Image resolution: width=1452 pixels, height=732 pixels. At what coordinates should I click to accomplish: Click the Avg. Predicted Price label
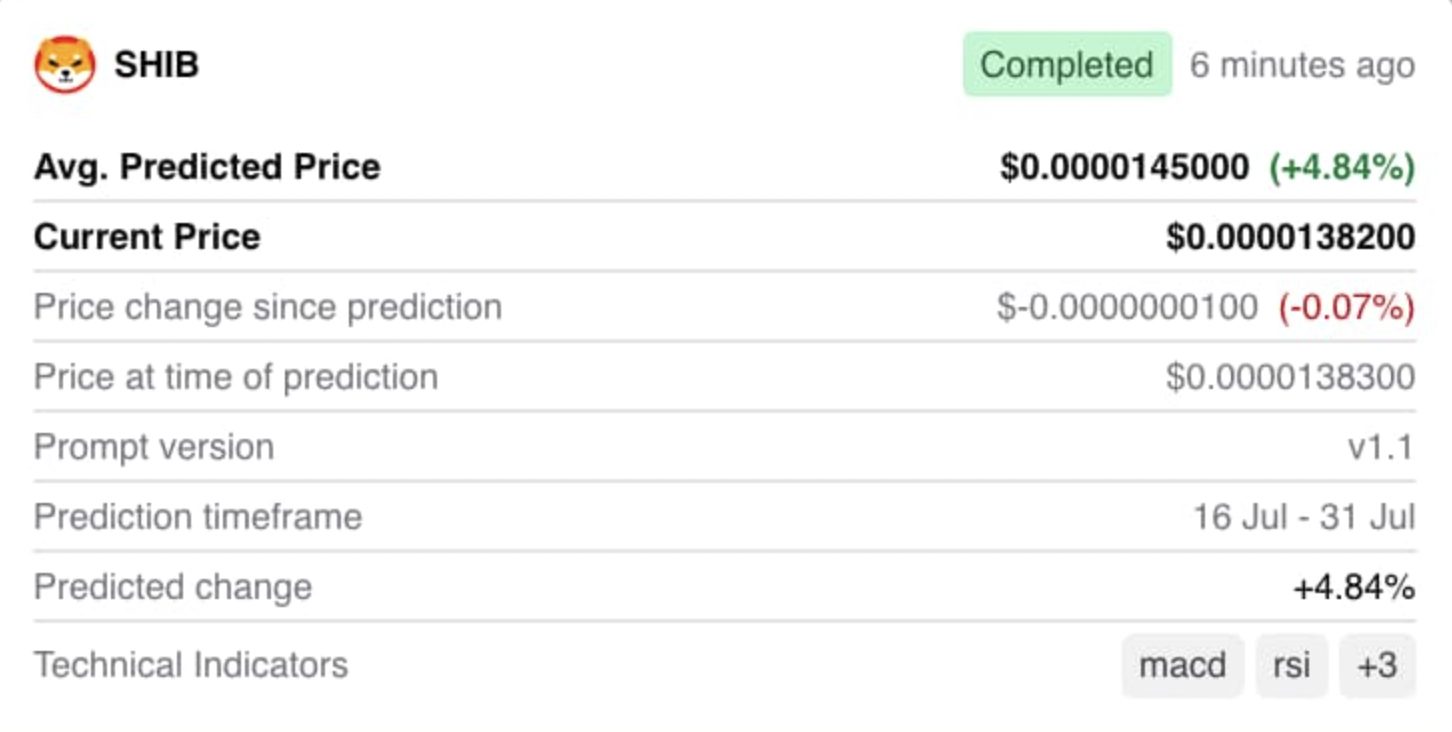tap(207, 167)
